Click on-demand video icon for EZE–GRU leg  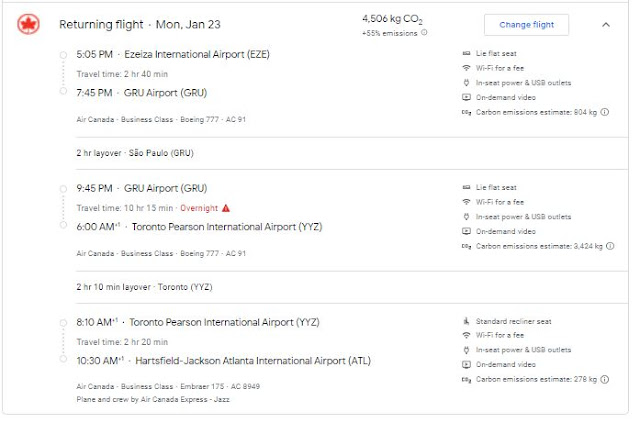click(x=466, y=98)
